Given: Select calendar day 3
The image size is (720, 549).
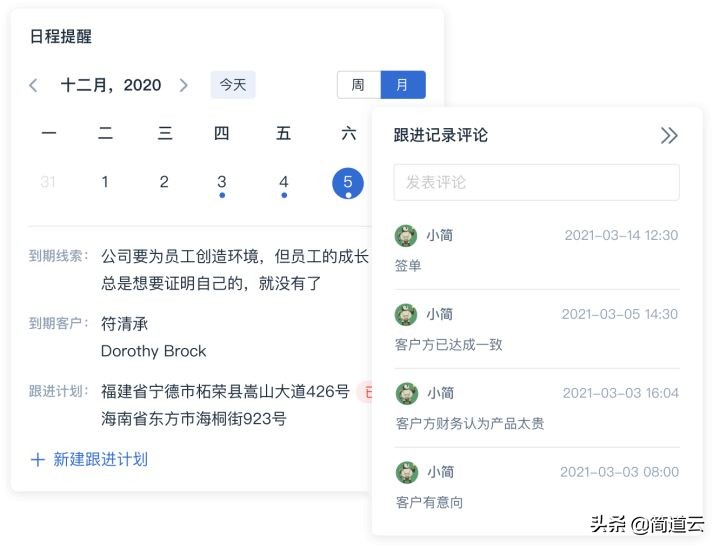Looking at the screenshot, I should point(222,182).
